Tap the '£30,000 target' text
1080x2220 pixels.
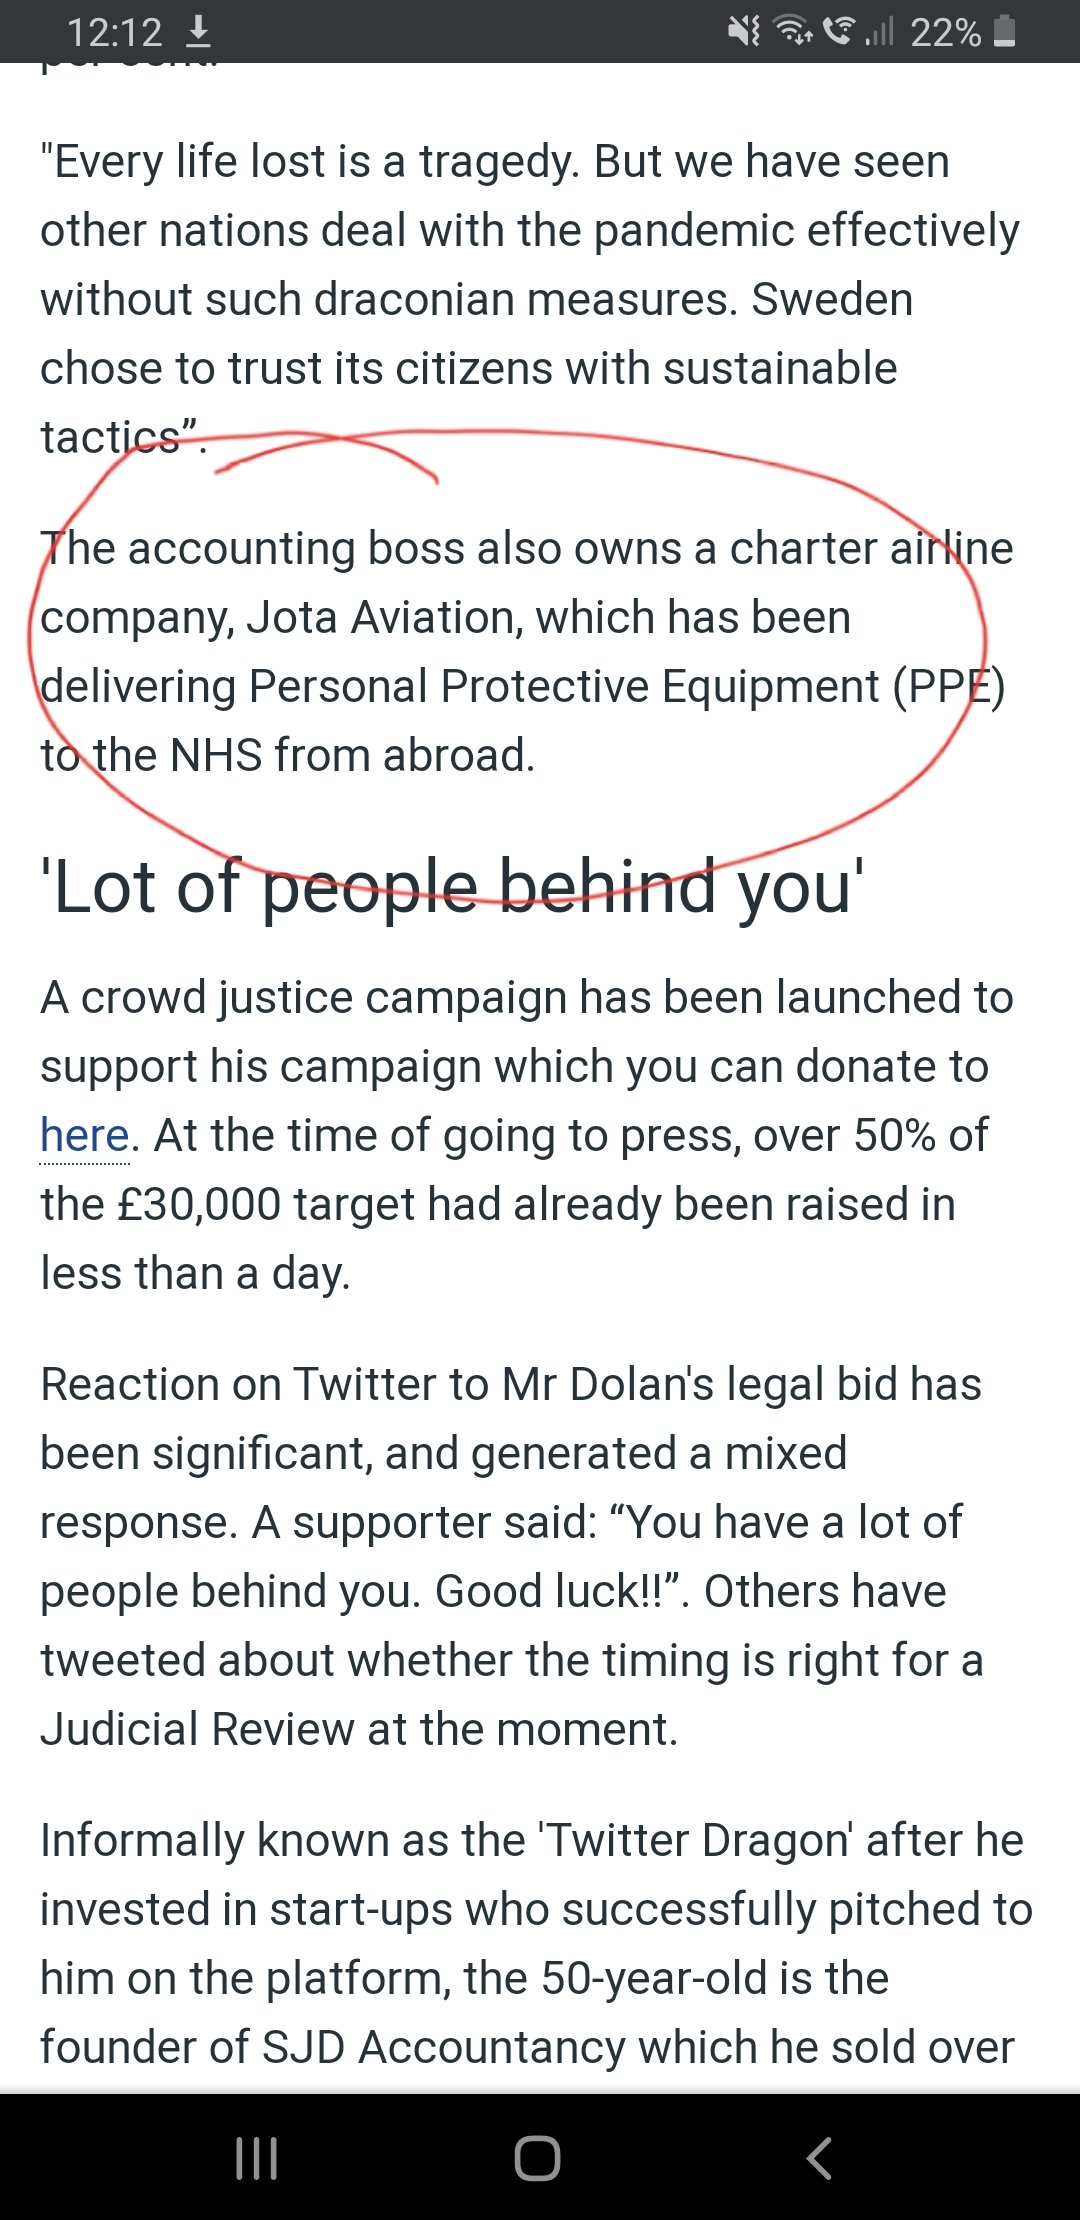[265, 1205]
